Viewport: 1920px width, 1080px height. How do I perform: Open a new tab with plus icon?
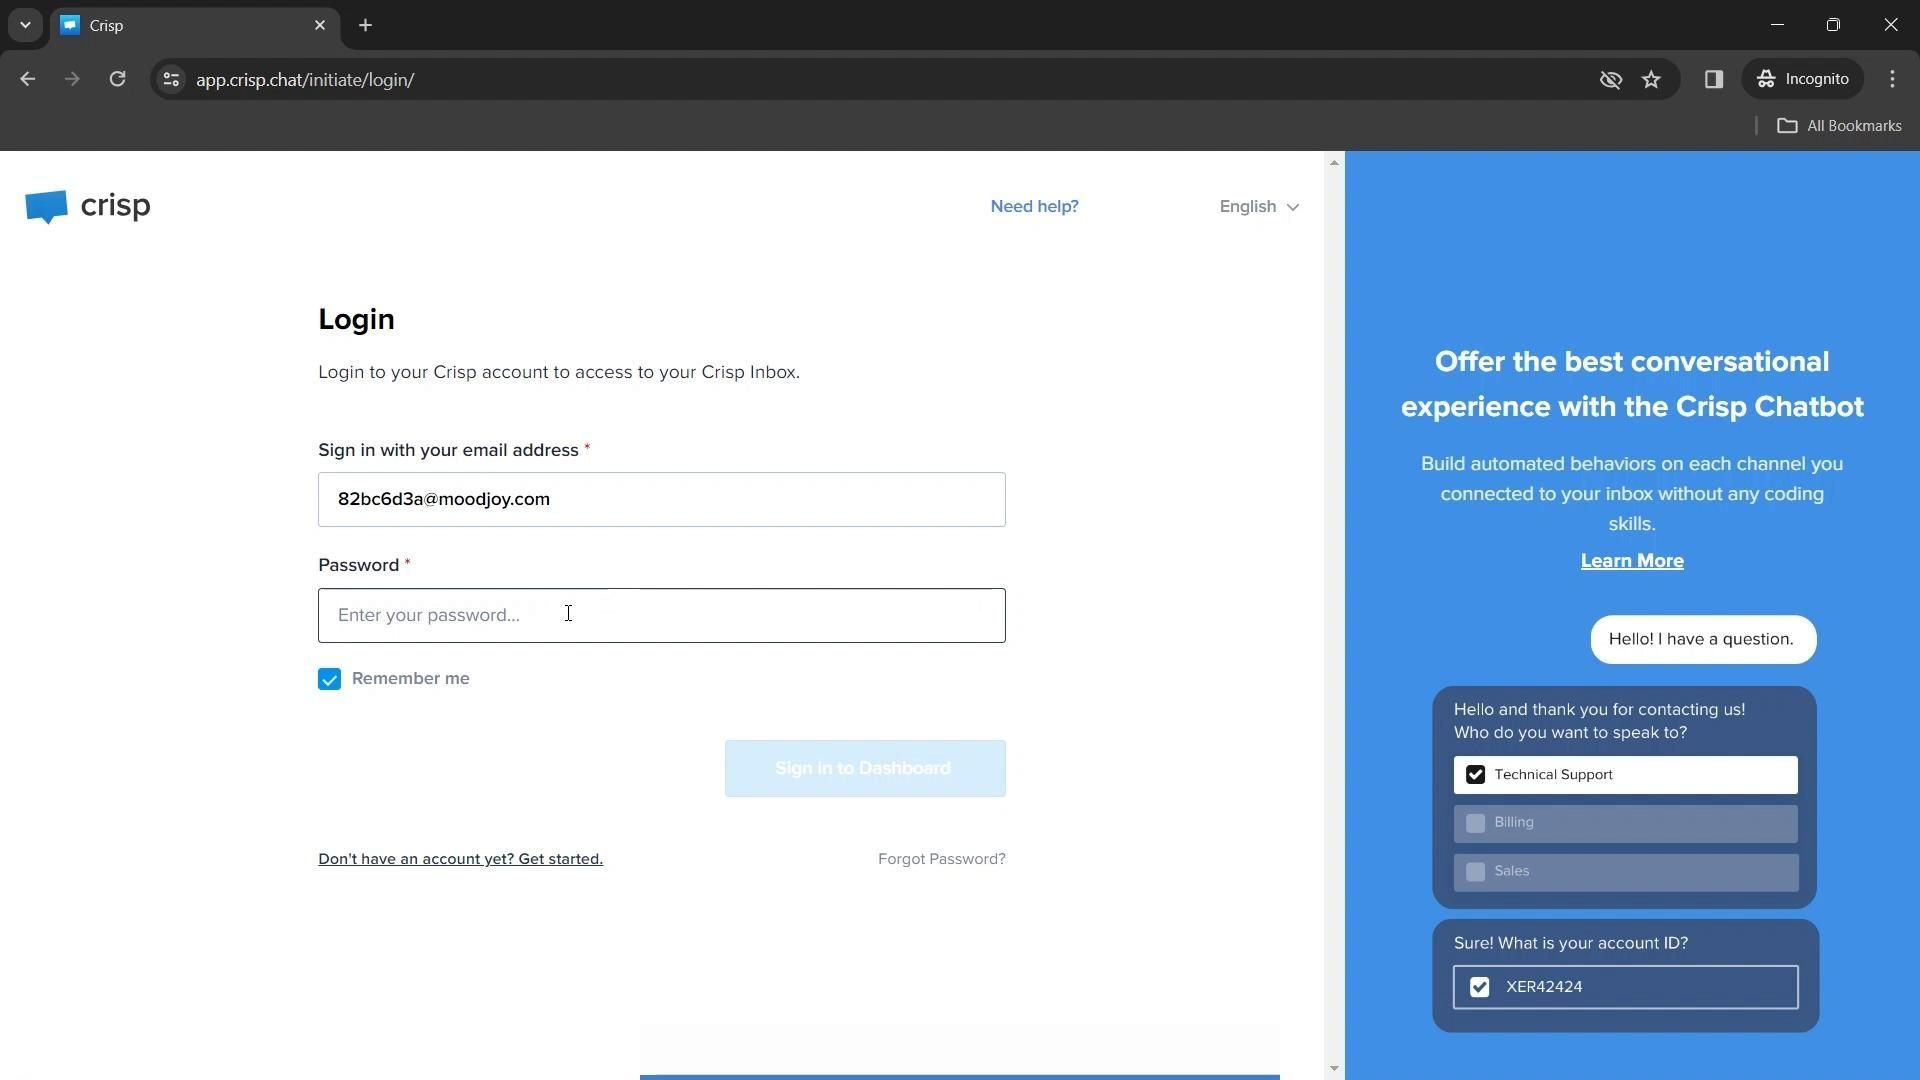pos(365,25)
